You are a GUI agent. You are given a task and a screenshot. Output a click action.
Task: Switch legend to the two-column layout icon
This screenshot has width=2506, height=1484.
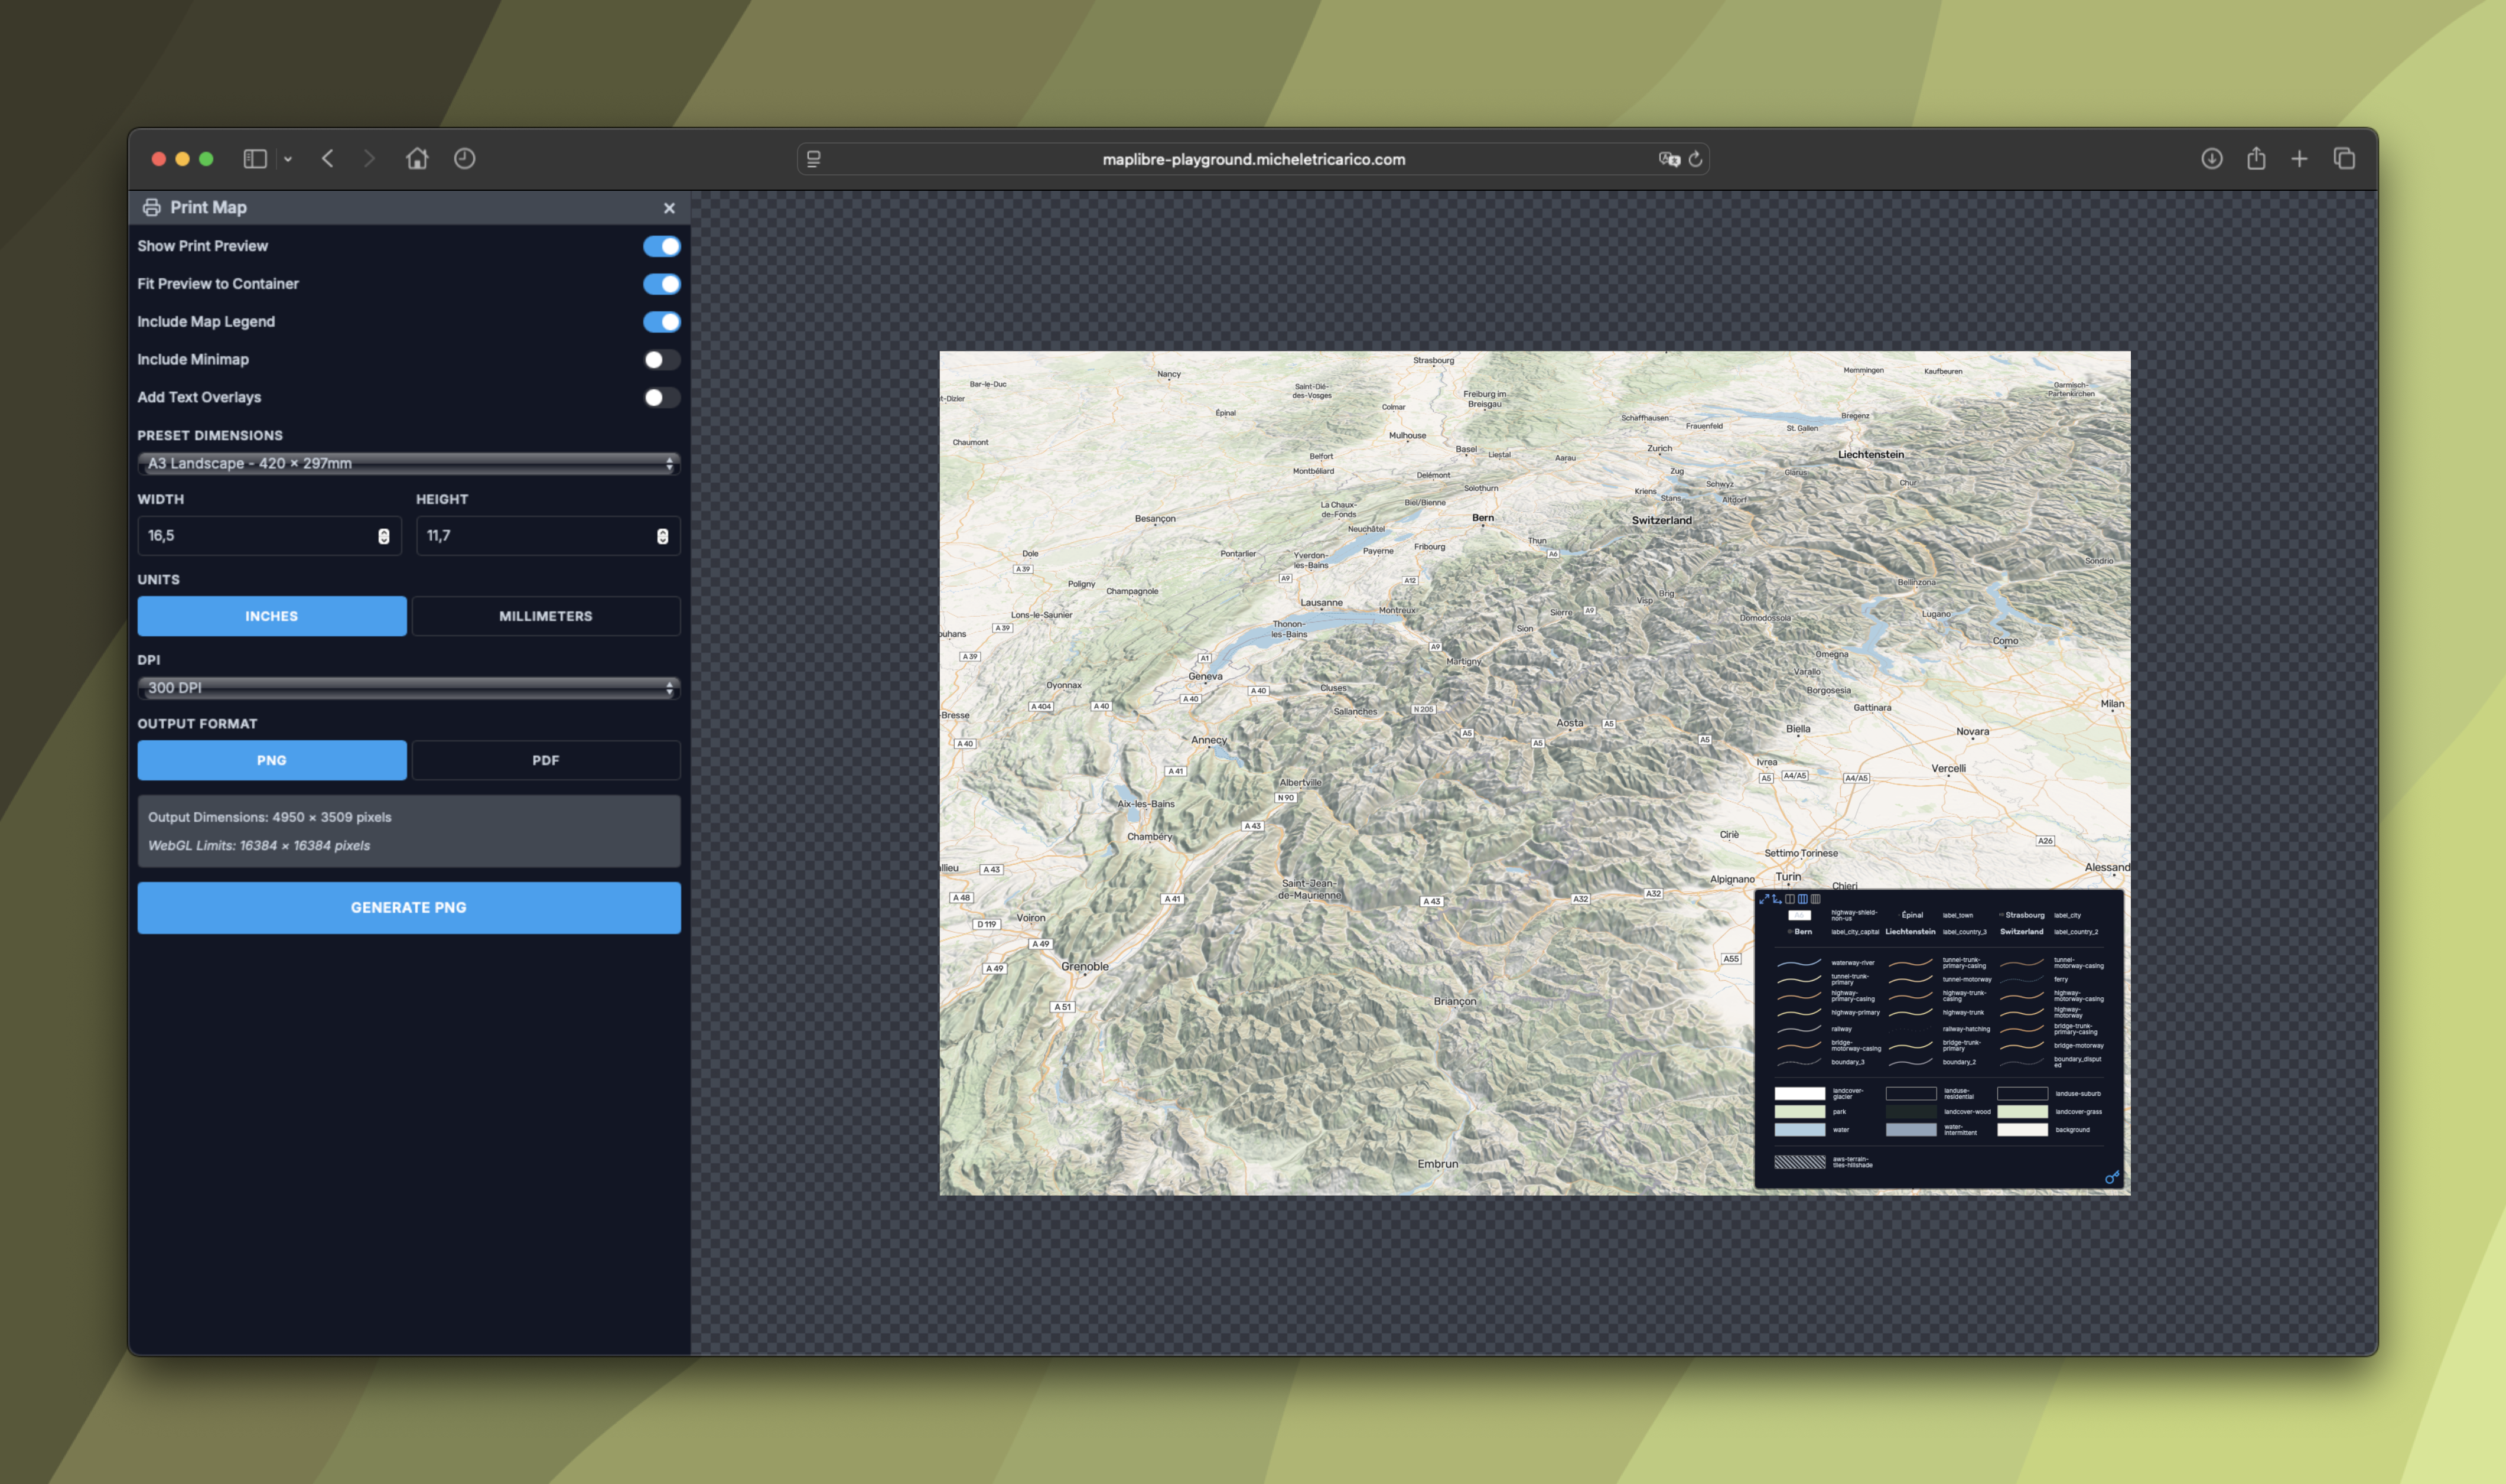[1790, 899]
